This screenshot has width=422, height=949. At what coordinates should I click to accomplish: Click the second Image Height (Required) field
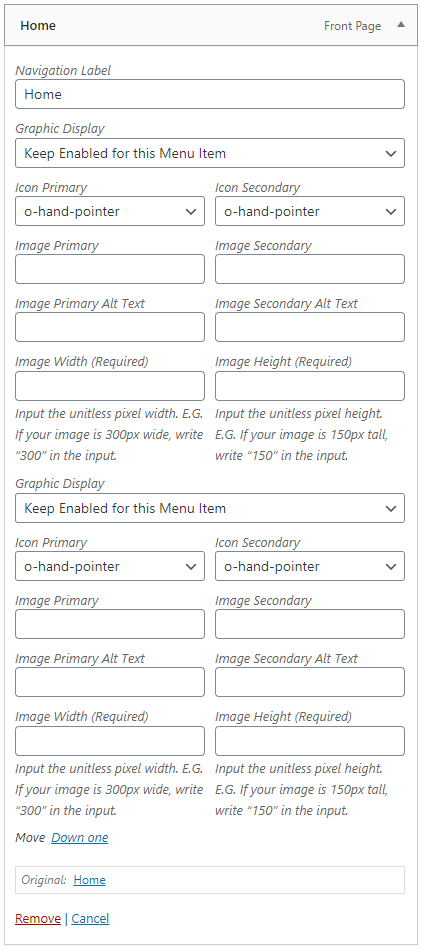click(x=309, y=741)
